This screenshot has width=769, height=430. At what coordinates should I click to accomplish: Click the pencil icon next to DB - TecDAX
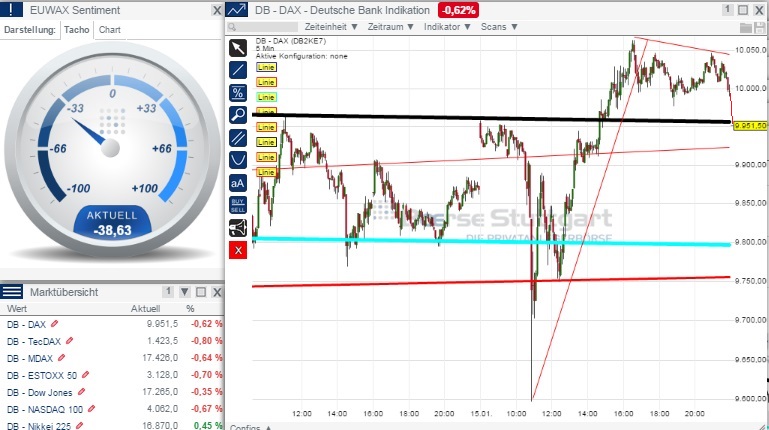click(x=70, y=340)
